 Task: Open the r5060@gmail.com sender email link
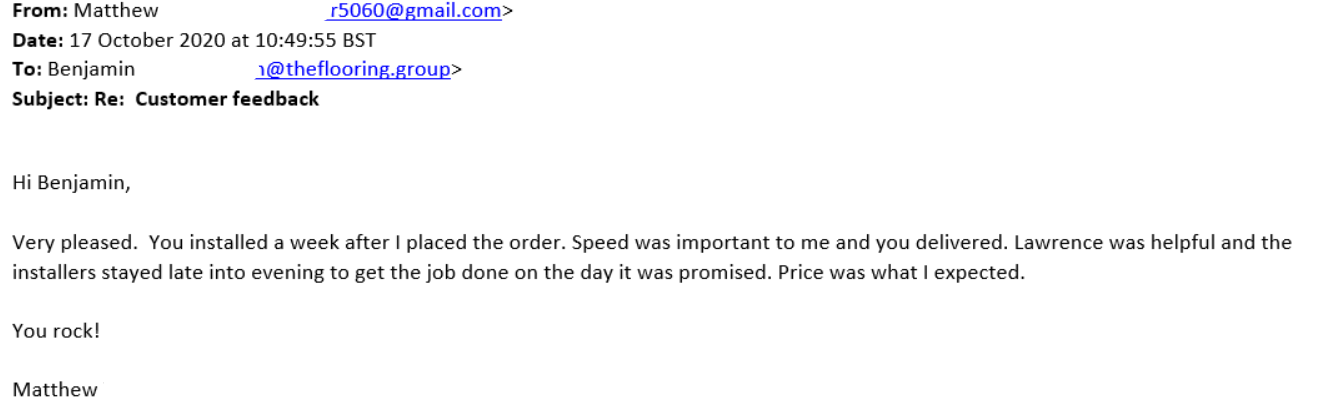[x=414, y=12]
